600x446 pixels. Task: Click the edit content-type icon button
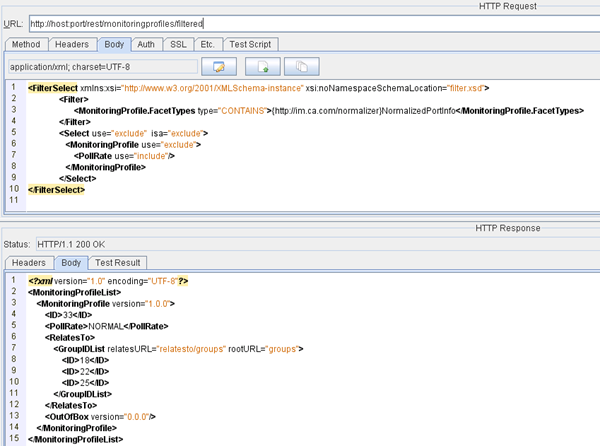click(217, 67)
